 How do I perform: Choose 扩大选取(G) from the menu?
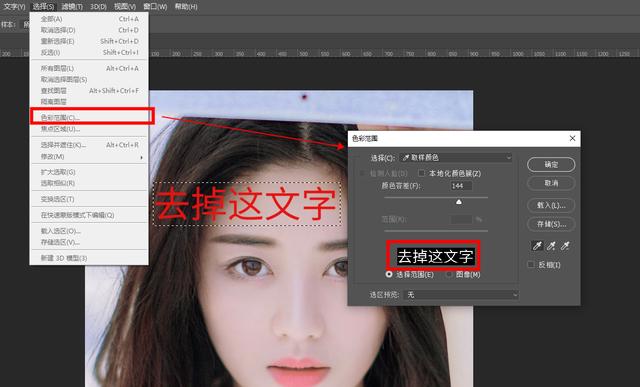(x=89, y=172)
